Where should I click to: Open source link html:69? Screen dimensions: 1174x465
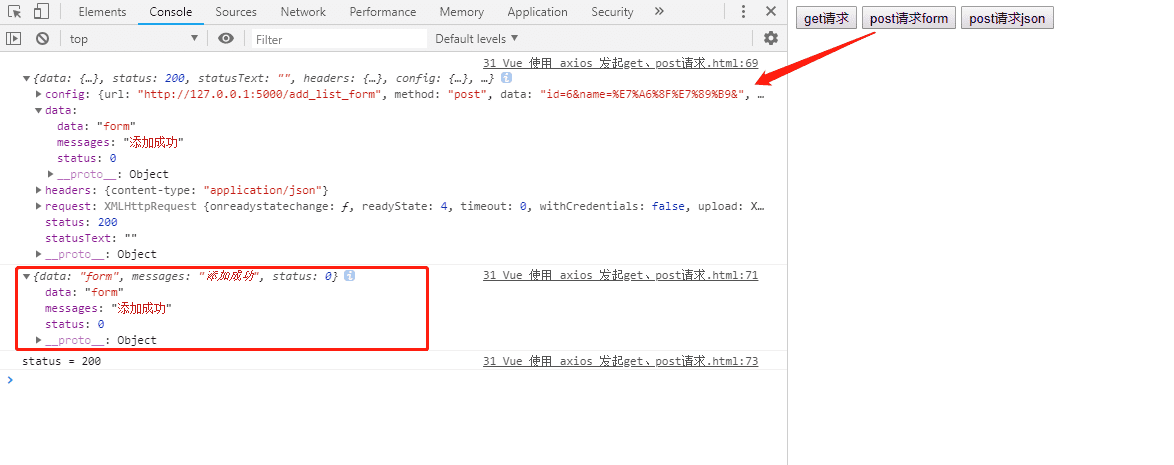coord(621,64)
